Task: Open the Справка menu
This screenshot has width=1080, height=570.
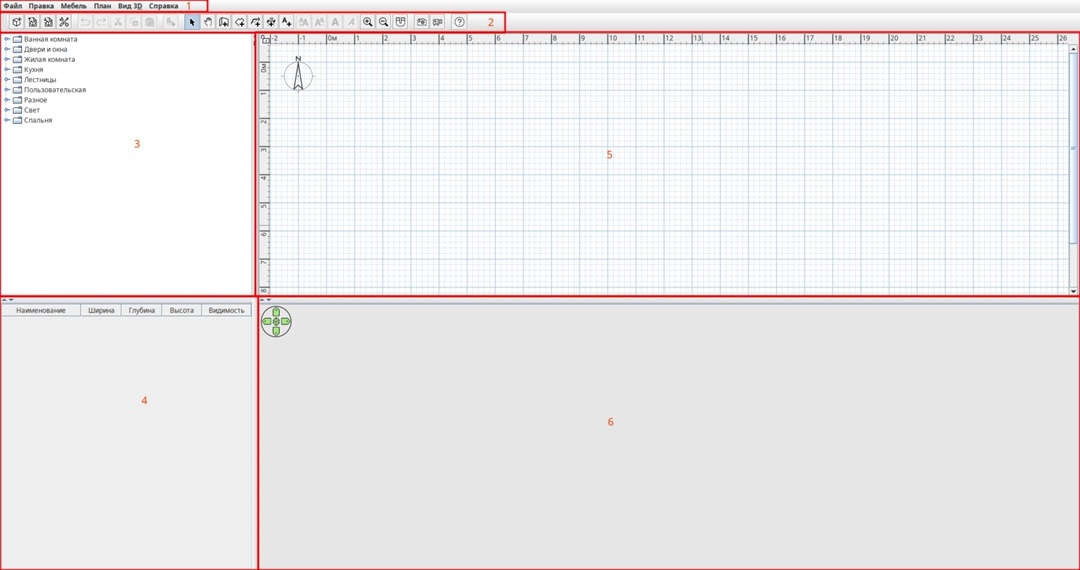Action: (x=163, y=6)
